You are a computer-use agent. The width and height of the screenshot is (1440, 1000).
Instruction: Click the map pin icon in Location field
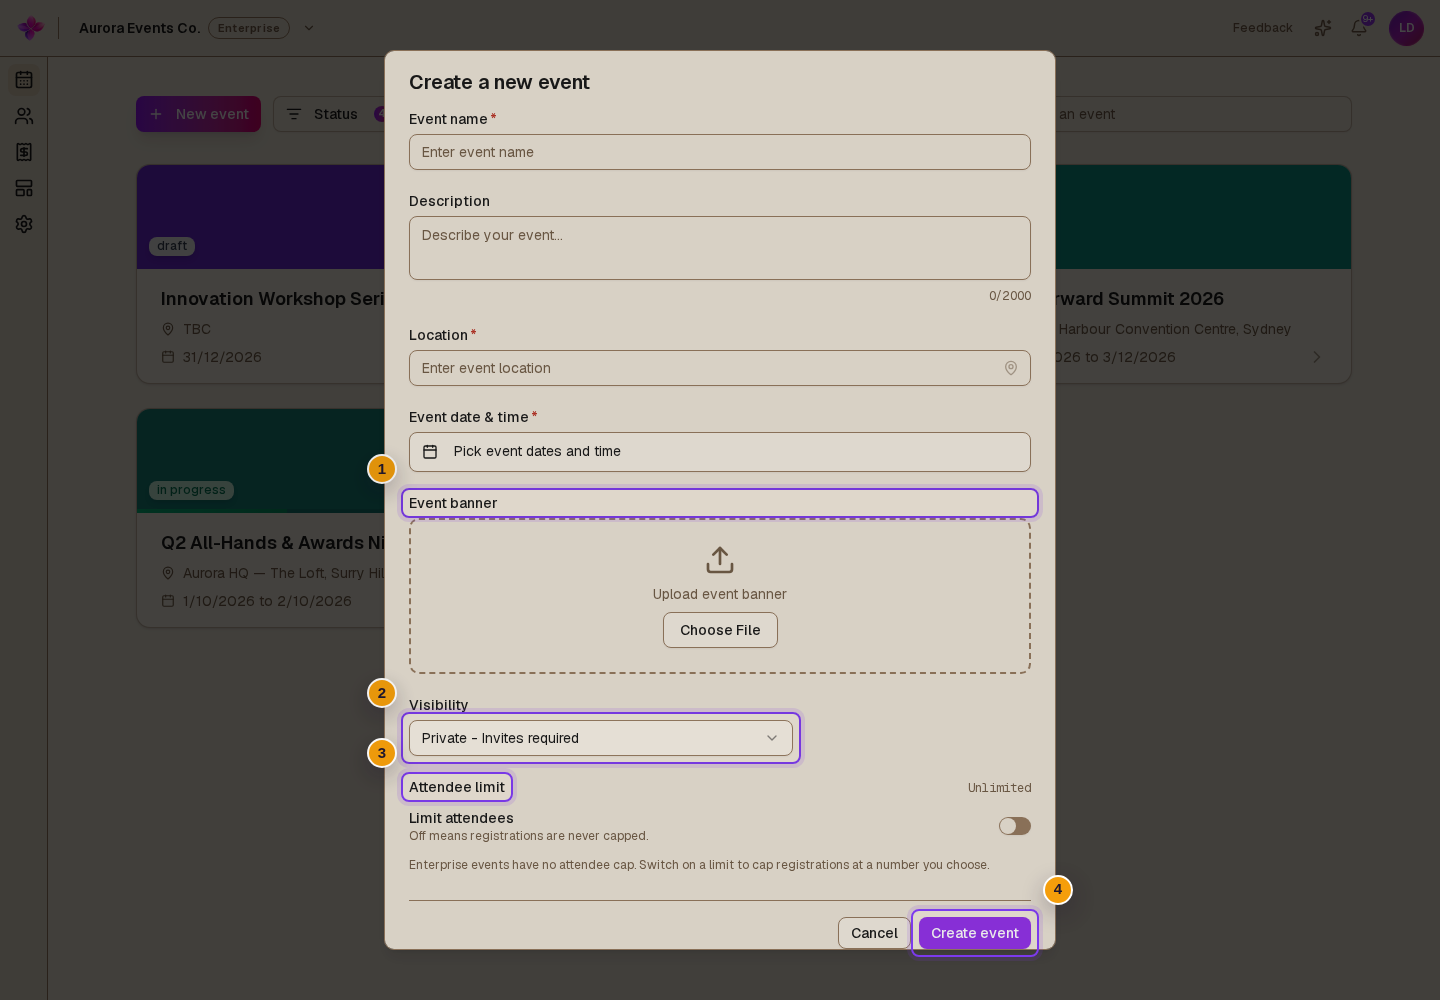click(1011, 368)
